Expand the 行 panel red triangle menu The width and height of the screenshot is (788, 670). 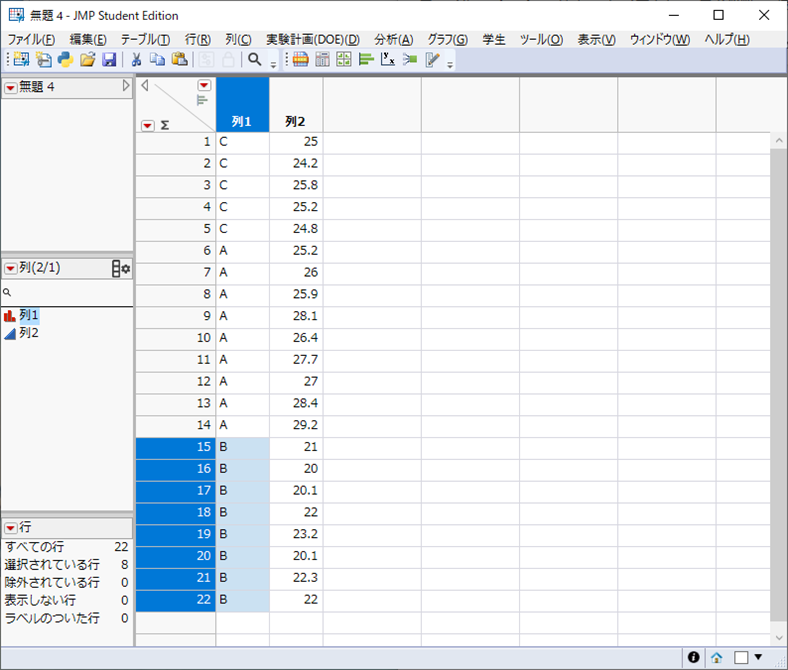click(10, 526)
